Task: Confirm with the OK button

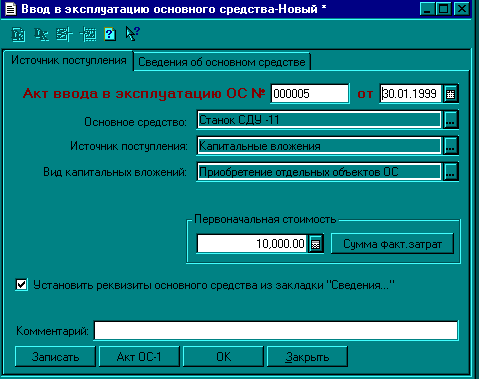Action: tap(223, 357)
